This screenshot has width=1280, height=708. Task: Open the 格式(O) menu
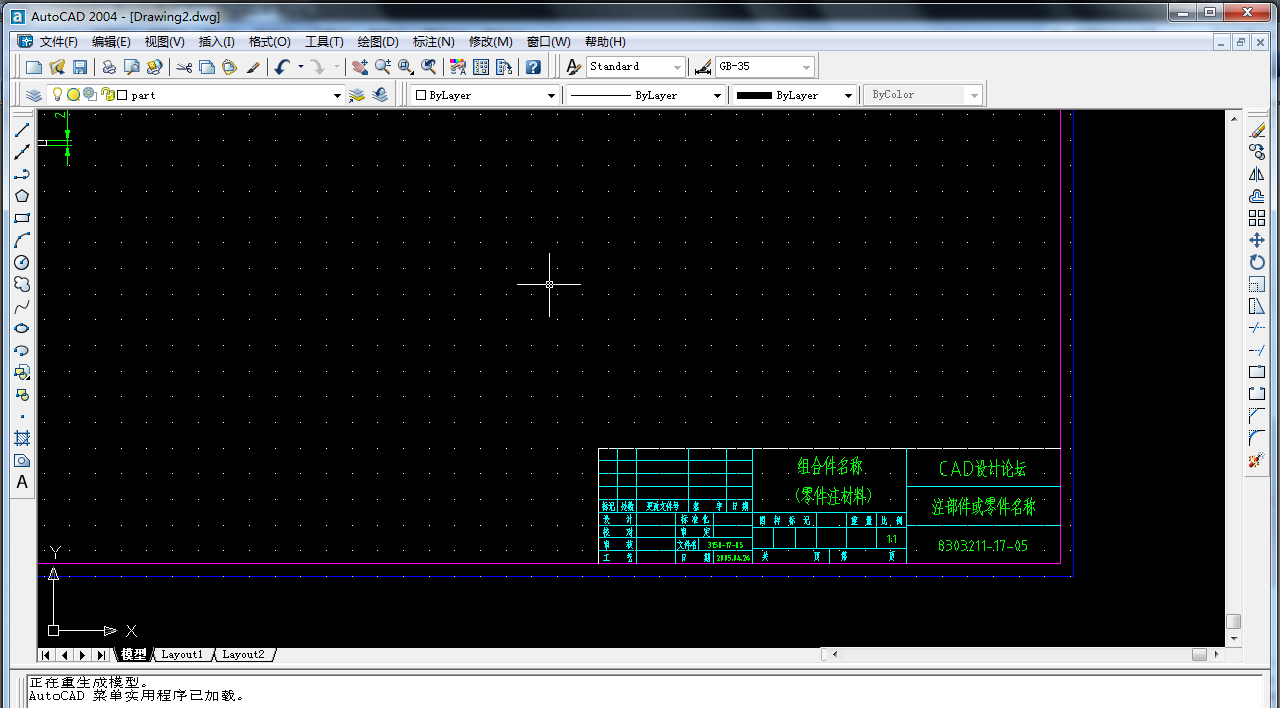tap(269, 42)
